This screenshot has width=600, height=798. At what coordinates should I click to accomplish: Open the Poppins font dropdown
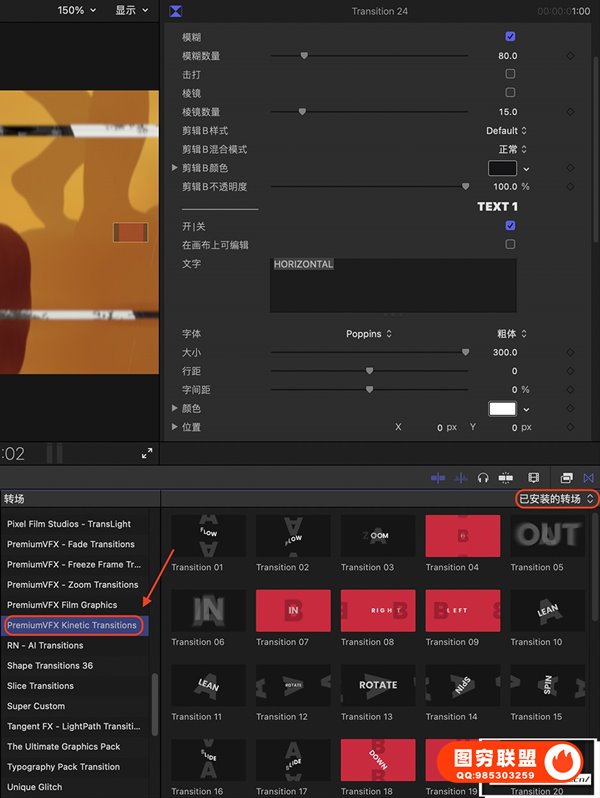[x=368, y=334]
